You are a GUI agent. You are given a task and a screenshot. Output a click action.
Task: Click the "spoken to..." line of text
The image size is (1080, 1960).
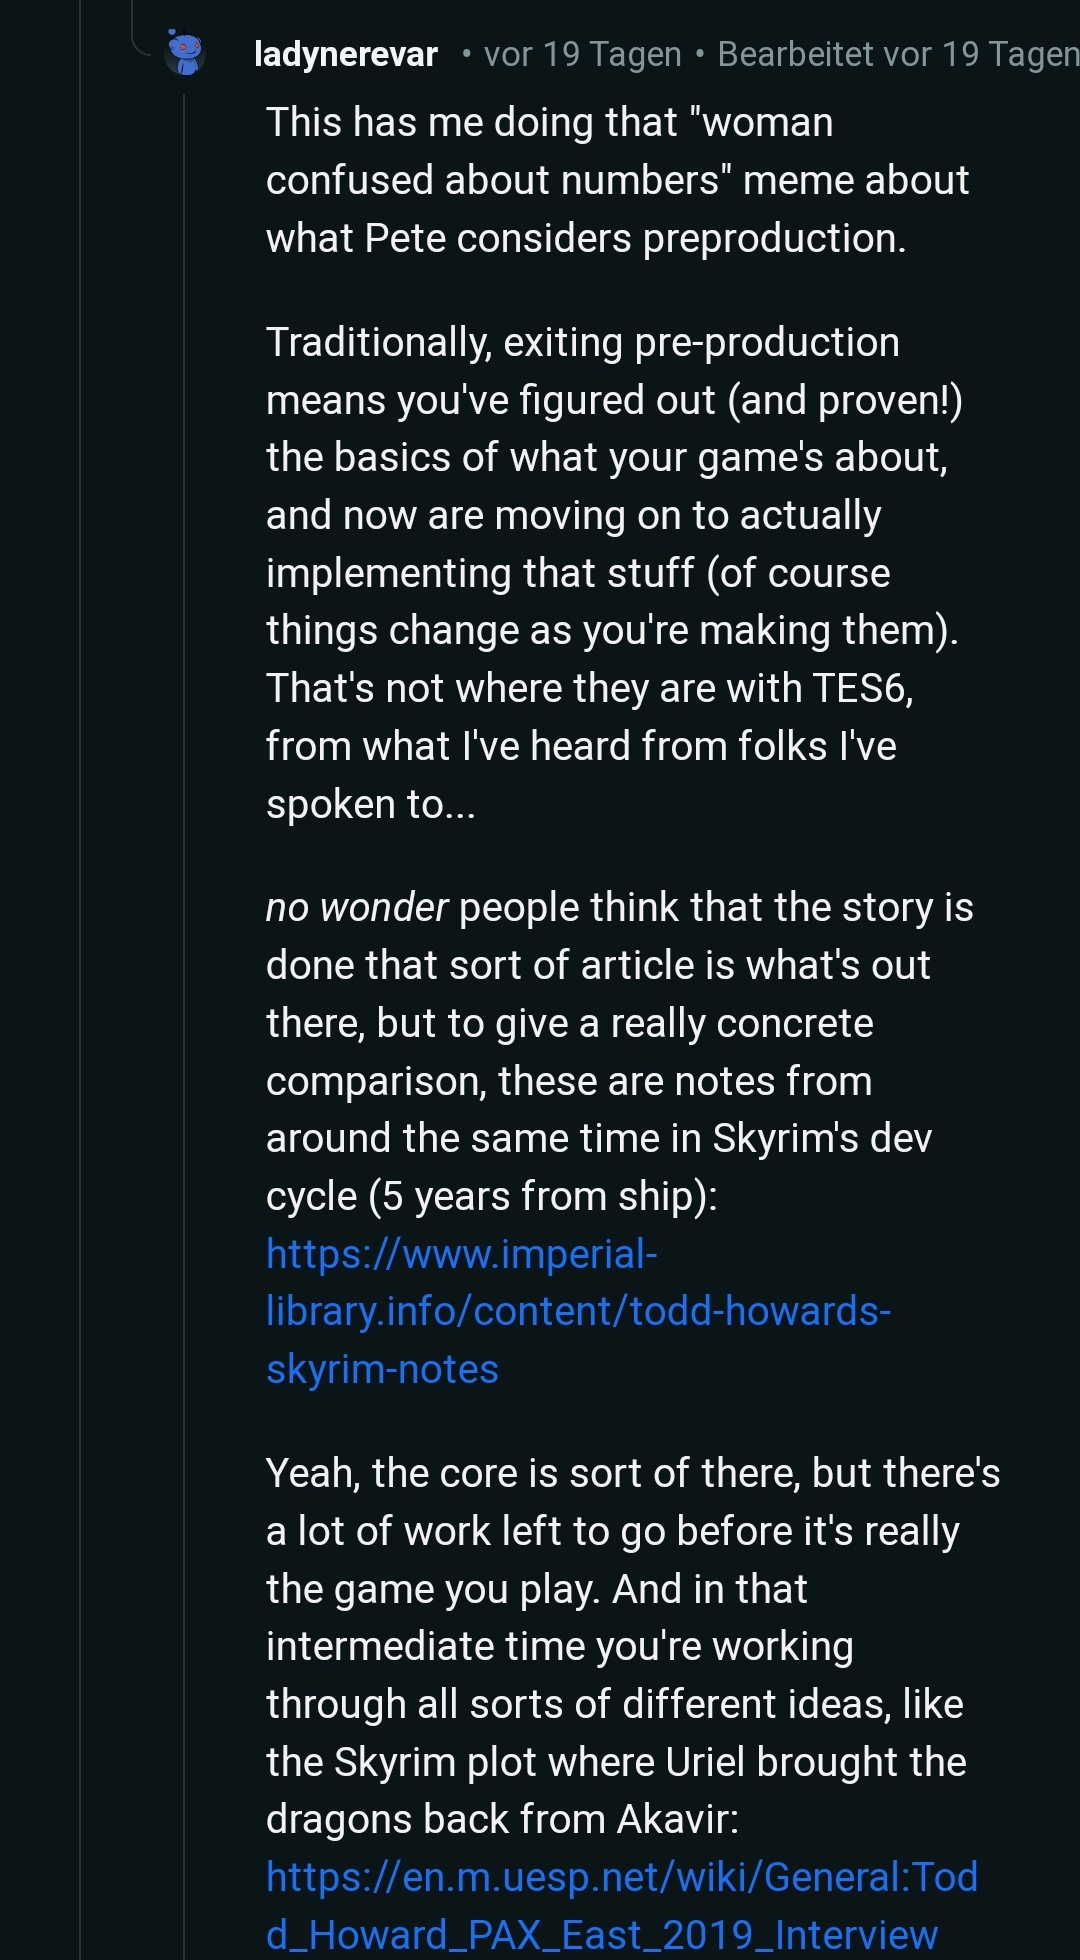point(370,804)
